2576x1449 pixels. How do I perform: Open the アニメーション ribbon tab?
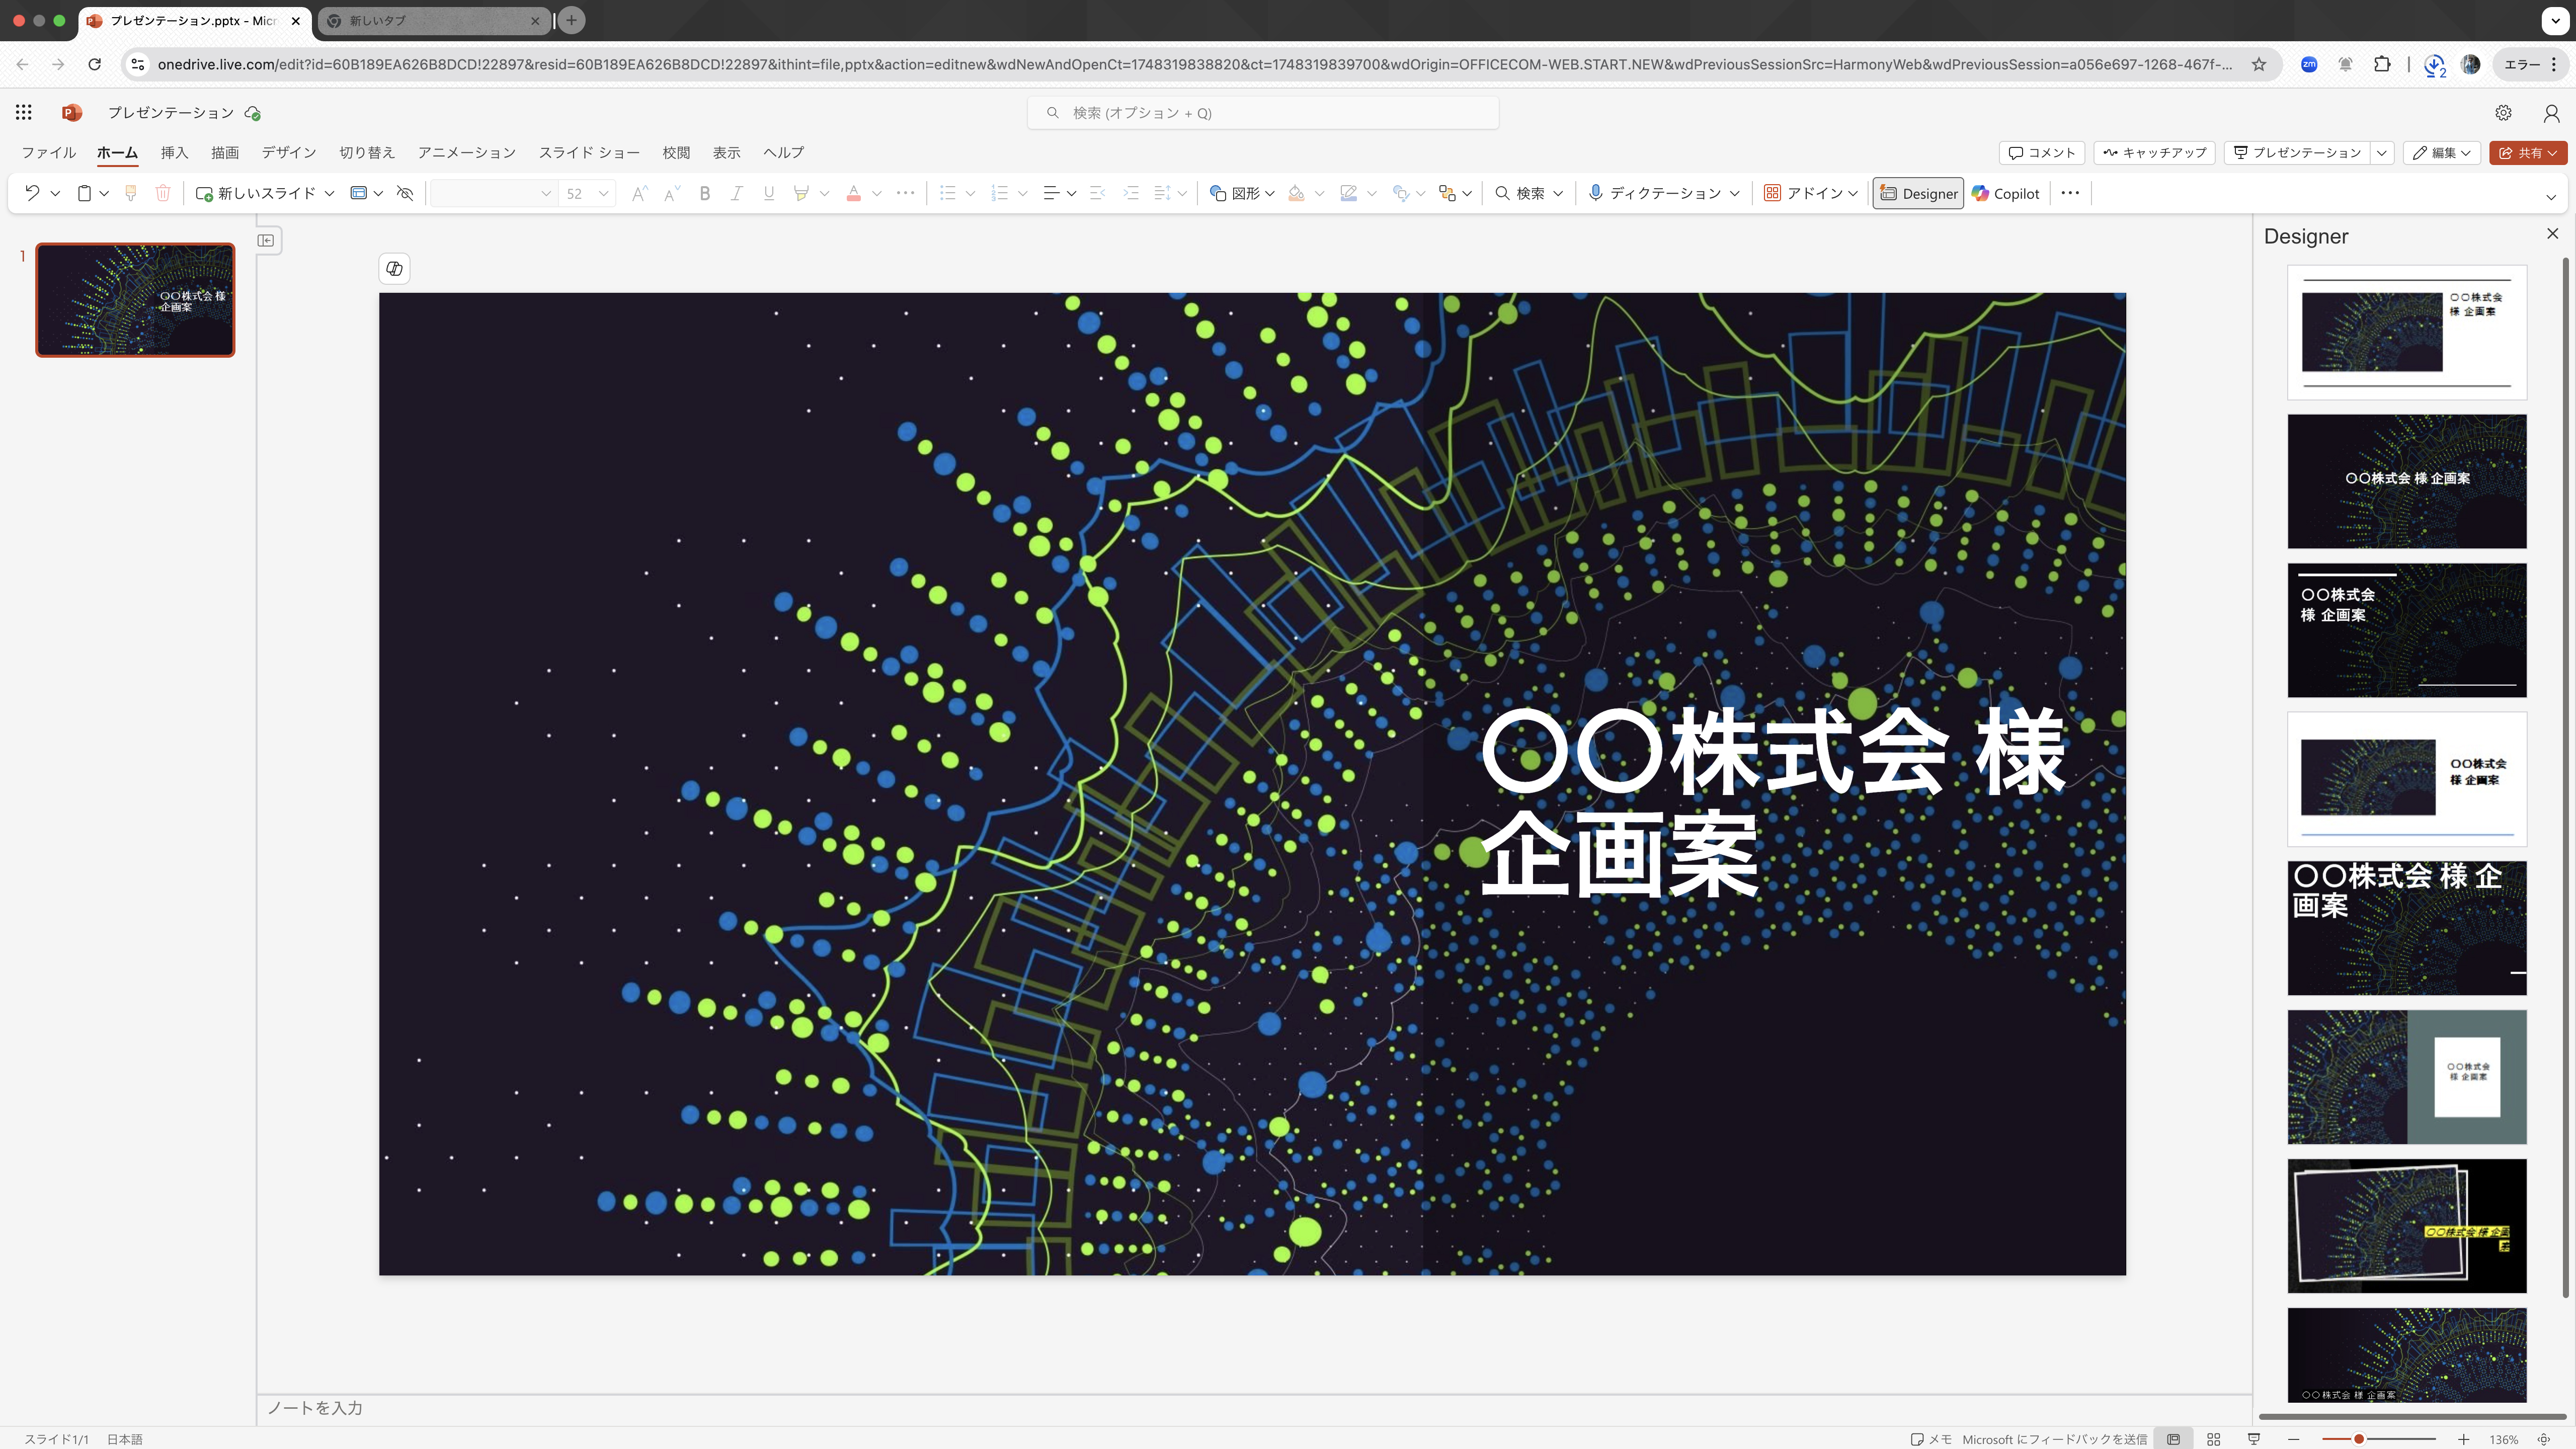click(x=466, y=152)
